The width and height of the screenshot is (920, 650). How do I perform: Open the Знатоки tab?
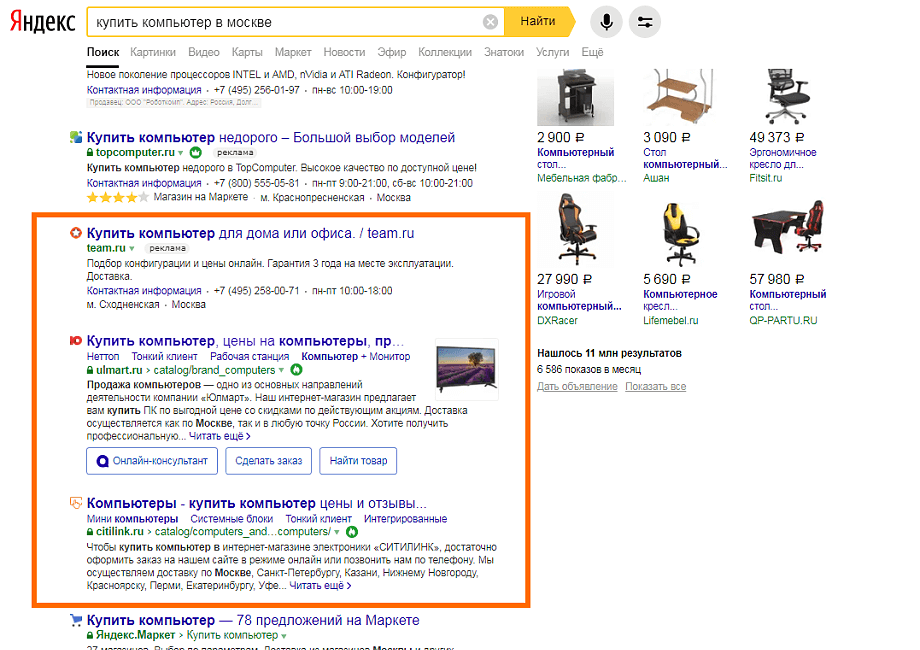click(x=504, y=52)
